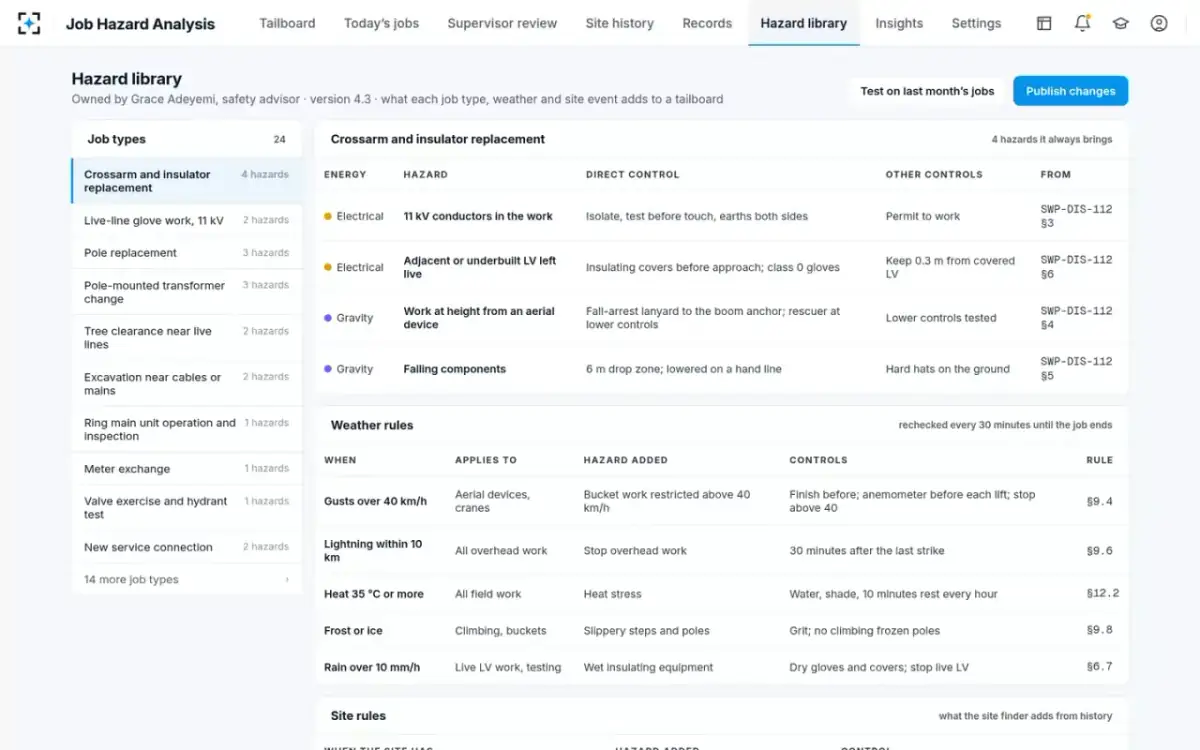Open the Site history tab
Image resolution: width=1200 pixels, height=750 pixels.
coord(619,23)
